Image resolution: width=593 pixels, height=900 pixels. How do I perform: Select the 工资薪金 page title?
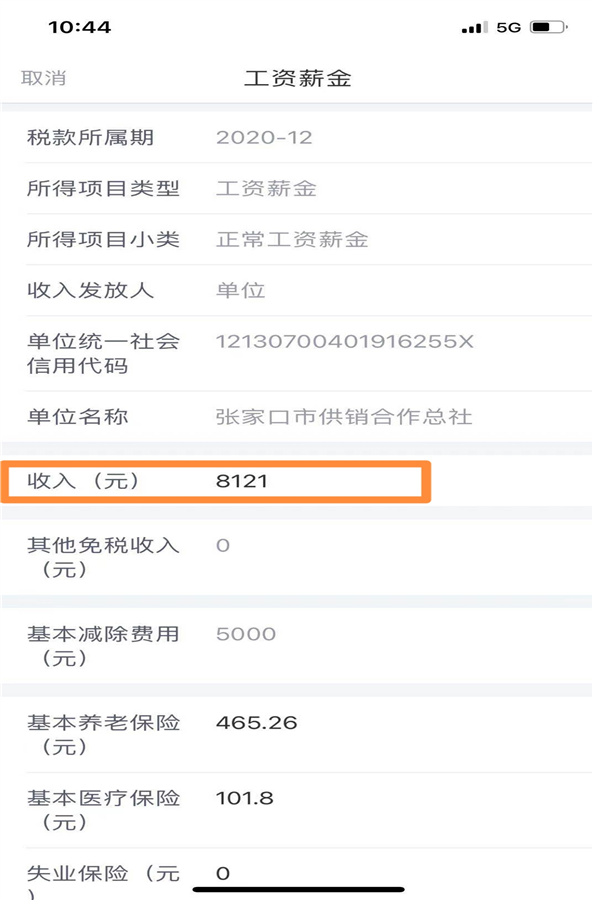pos(297,78)
